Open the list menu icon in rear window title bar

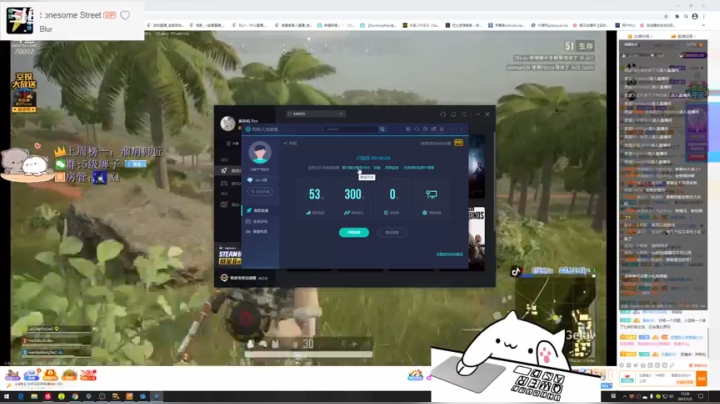464,114
